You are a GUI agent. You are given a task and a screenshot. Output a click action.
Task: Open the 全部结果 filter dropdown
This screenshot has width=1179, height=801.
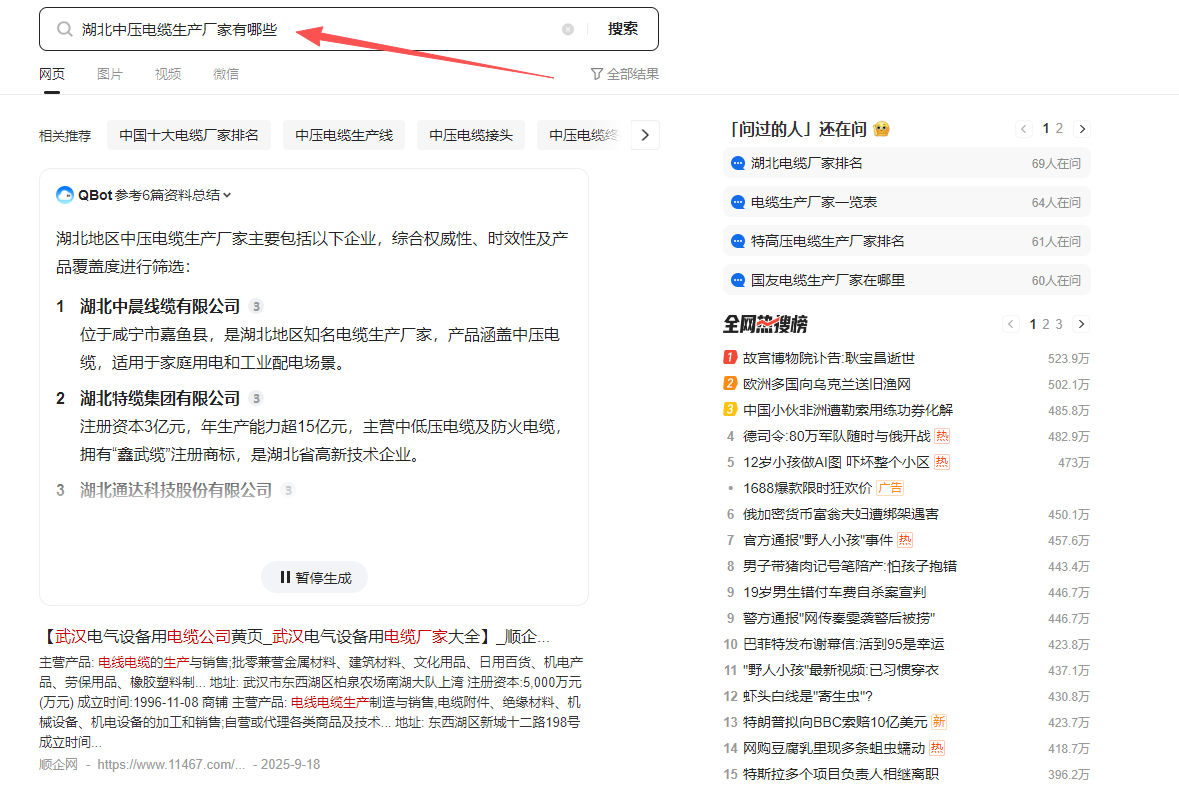[625, 74]
